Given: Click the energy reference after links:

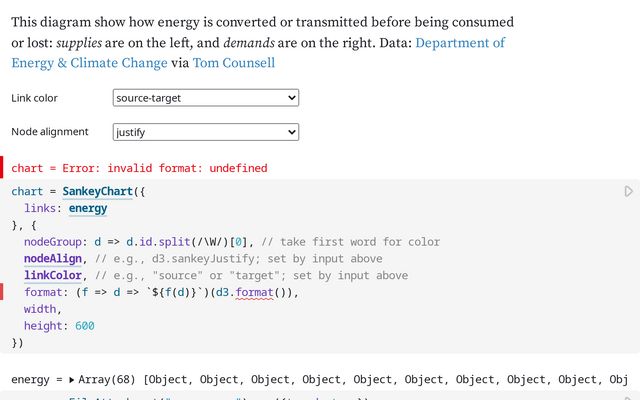Looking at the screenshot, I should pos(88,208).
